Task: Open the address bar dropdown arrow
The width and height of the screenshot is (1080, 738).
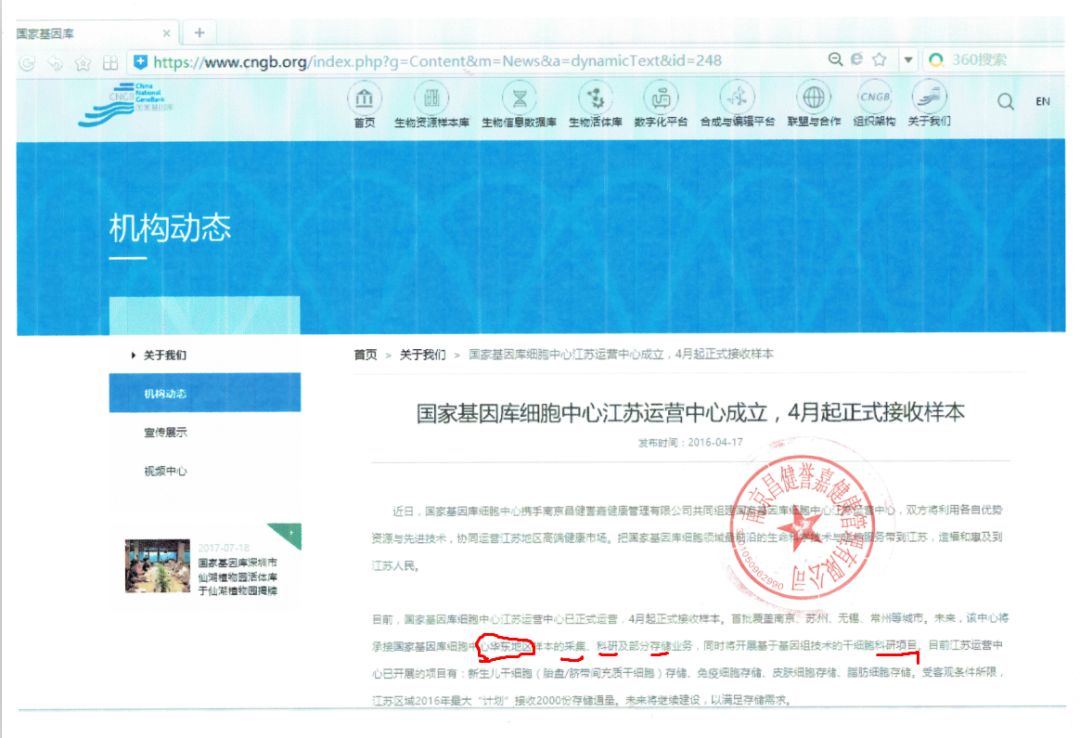Action: [x=906, y=58]
